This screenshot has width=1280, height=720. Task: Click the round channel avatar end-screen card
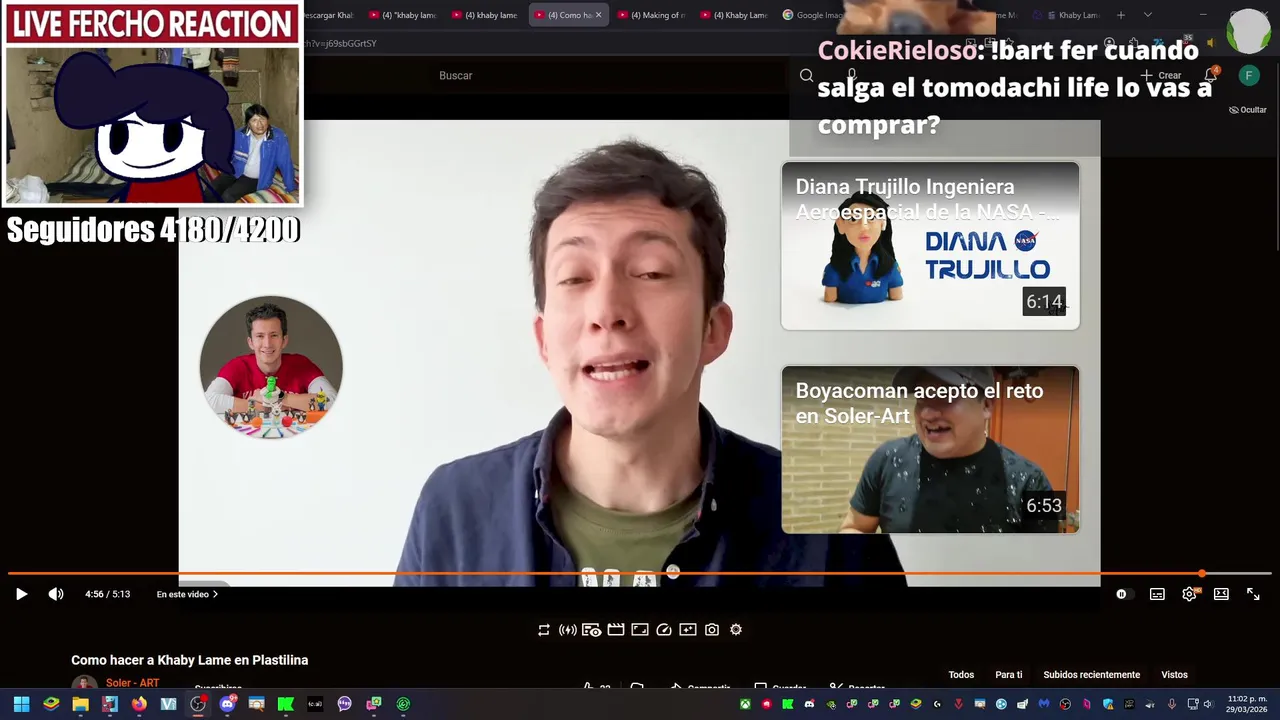pyautogui.click(x=271, y=367)
